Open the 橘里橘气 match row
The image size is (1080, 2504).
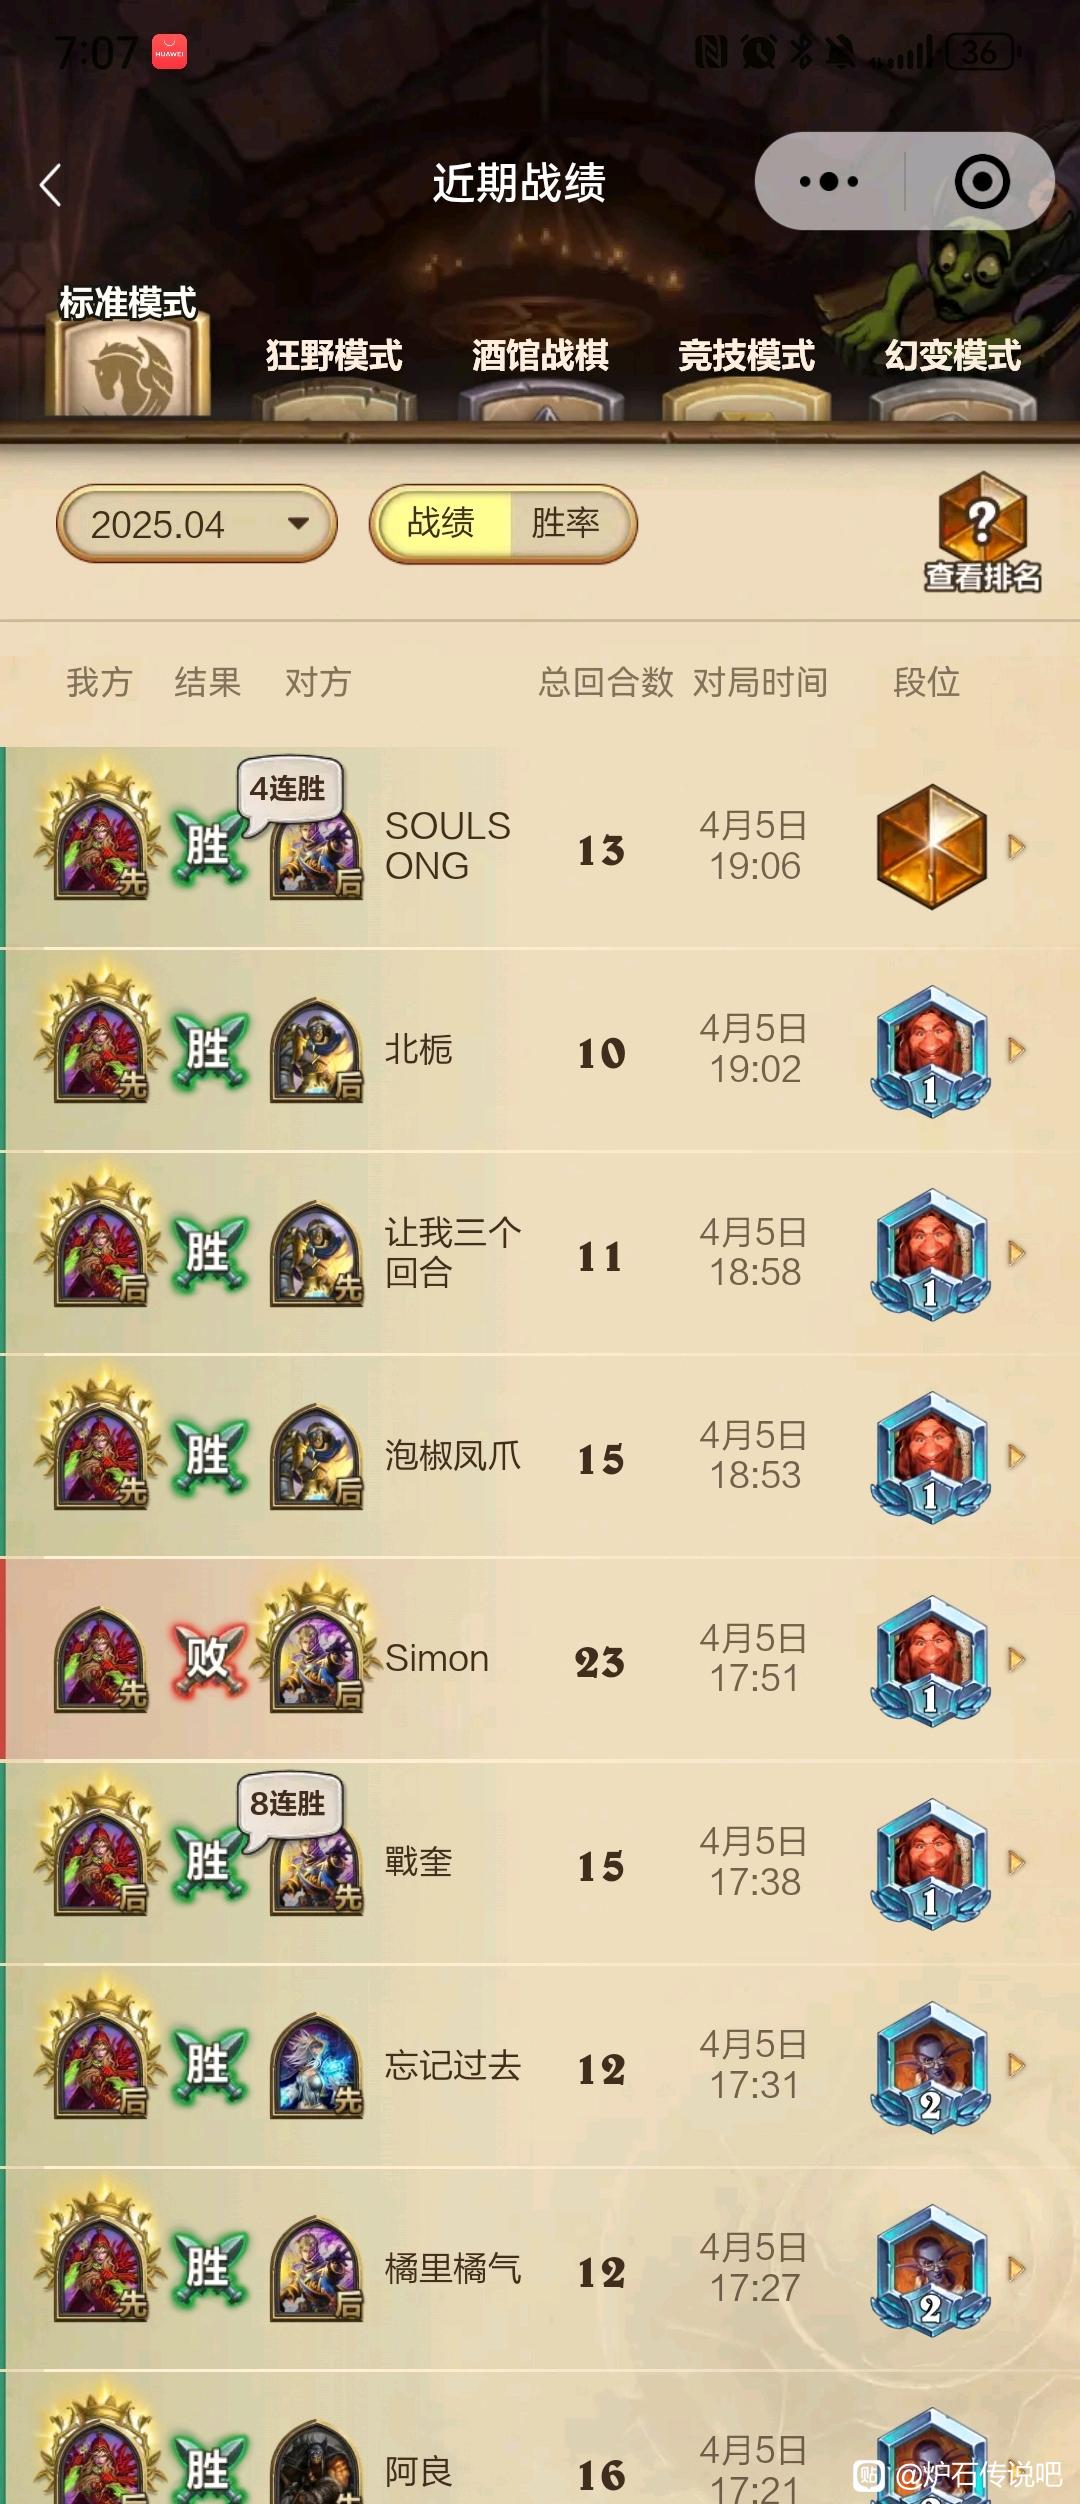pyautogui.click(x=540, y=2268)
